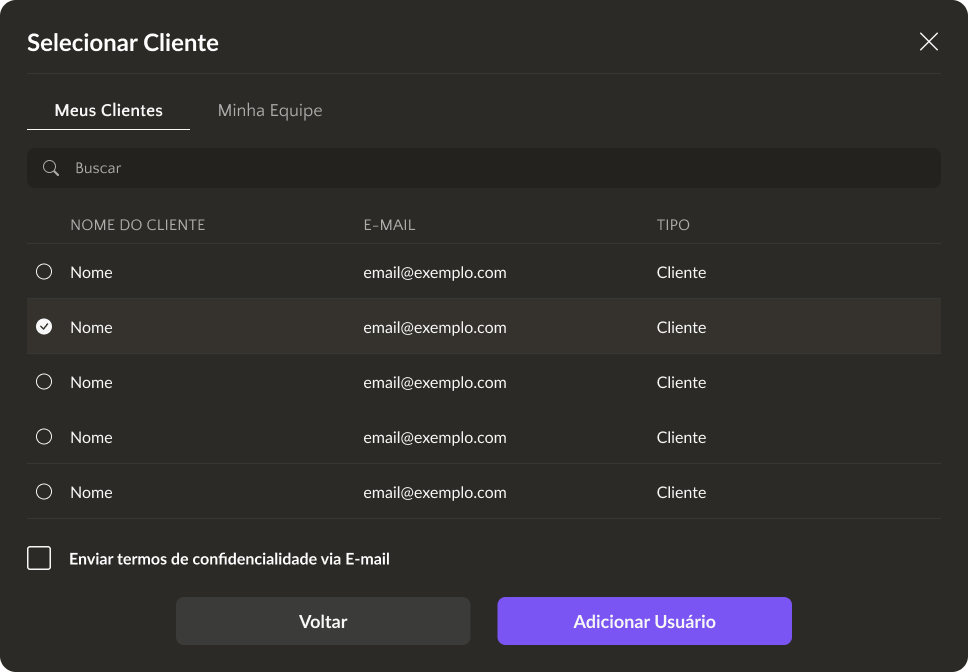Click the email address in the first row
Image resolution: width=968 pixels, height=672 pixels.
pos(434,272)
